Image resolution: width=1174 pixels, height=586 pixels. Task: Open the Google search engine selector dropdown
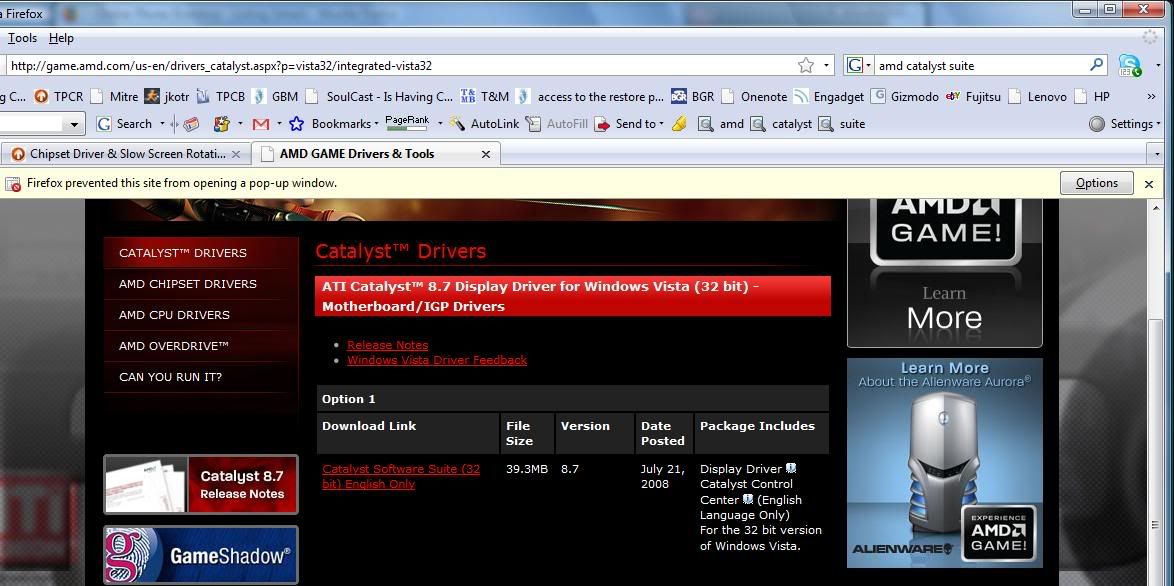coord(860,65)
